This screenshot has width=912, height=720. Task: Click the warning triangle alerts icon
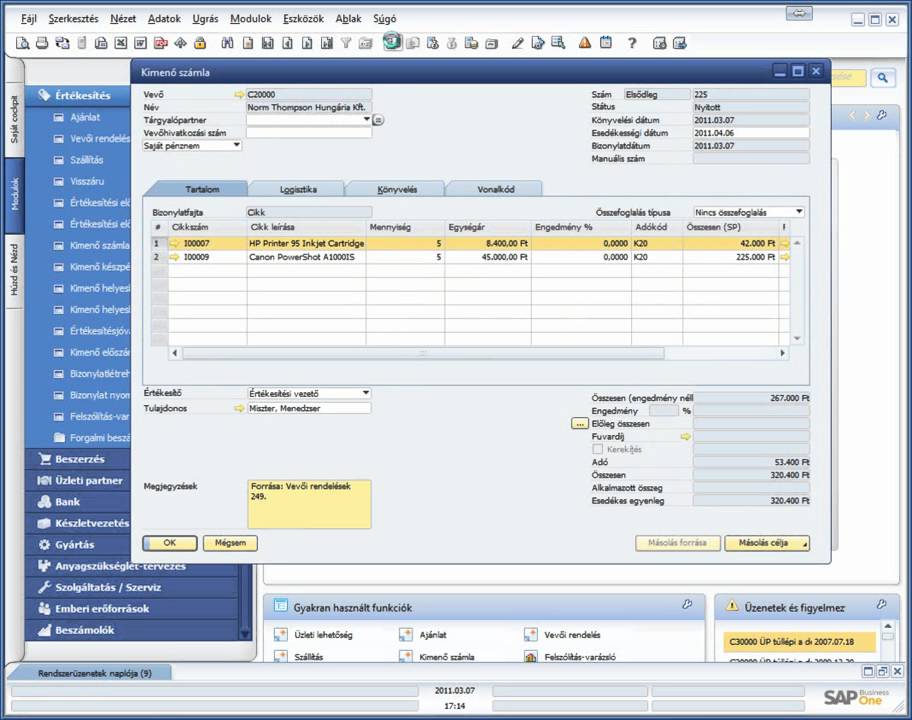[x=584, y=43]
